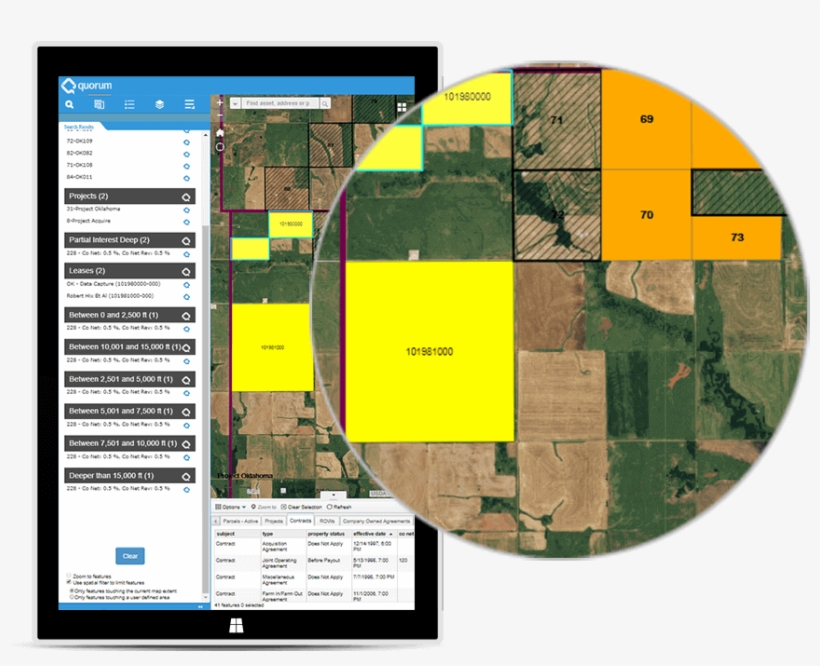The image size is (820, 666).
Task: Click inside the Find asset address search field
Action: click(x=282, y=102)
